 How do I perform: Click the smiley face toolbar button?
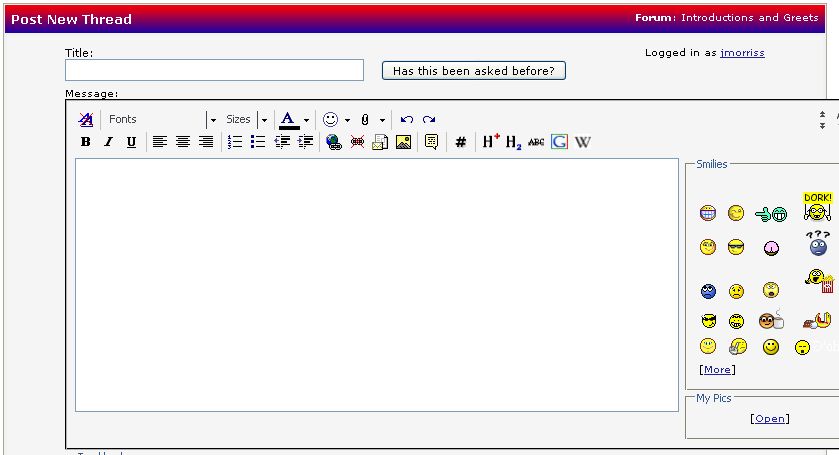(x=331, y=119)
